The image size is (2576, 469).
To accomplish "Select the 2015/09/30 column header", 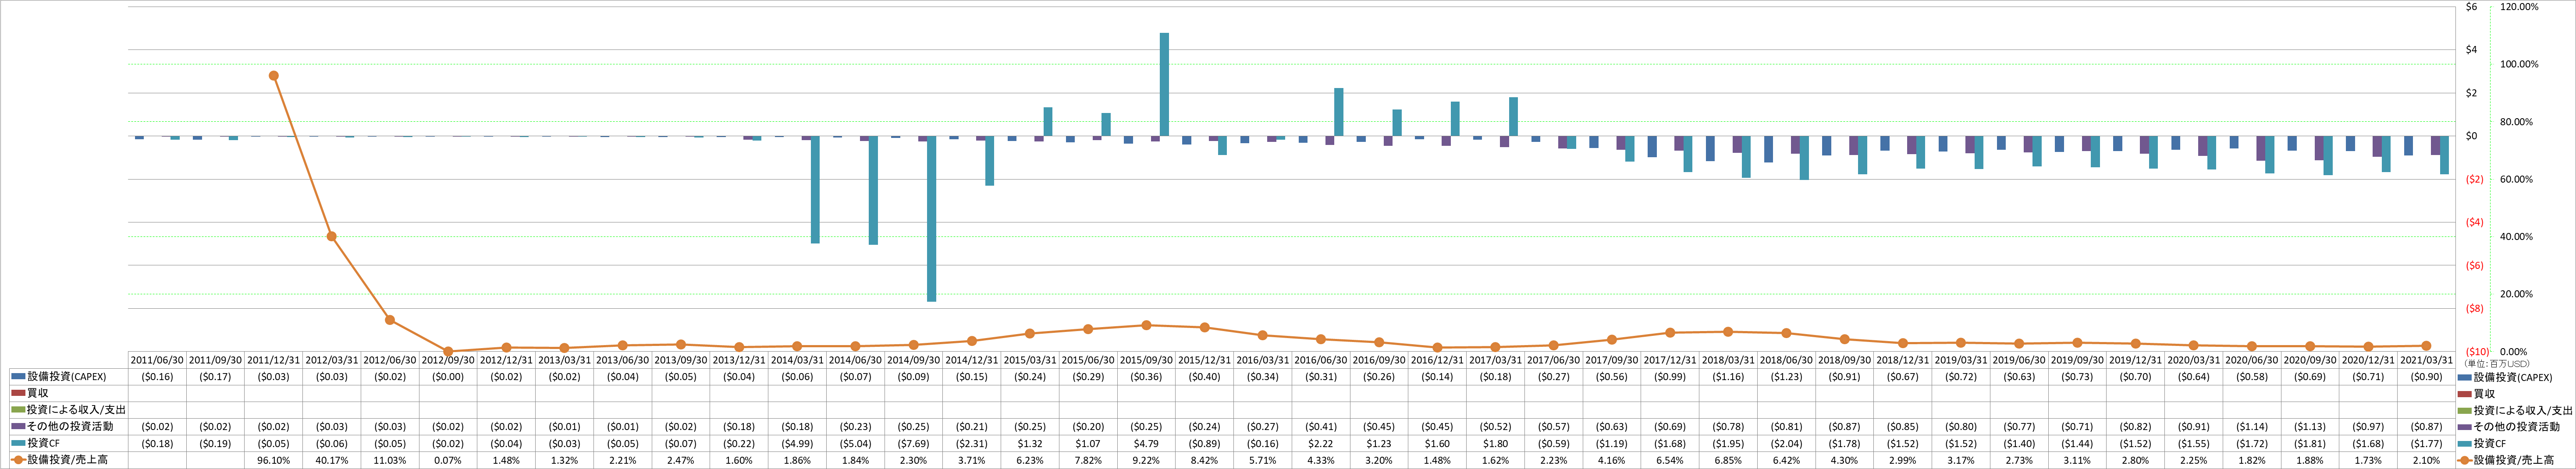I will pos(1146,360).
